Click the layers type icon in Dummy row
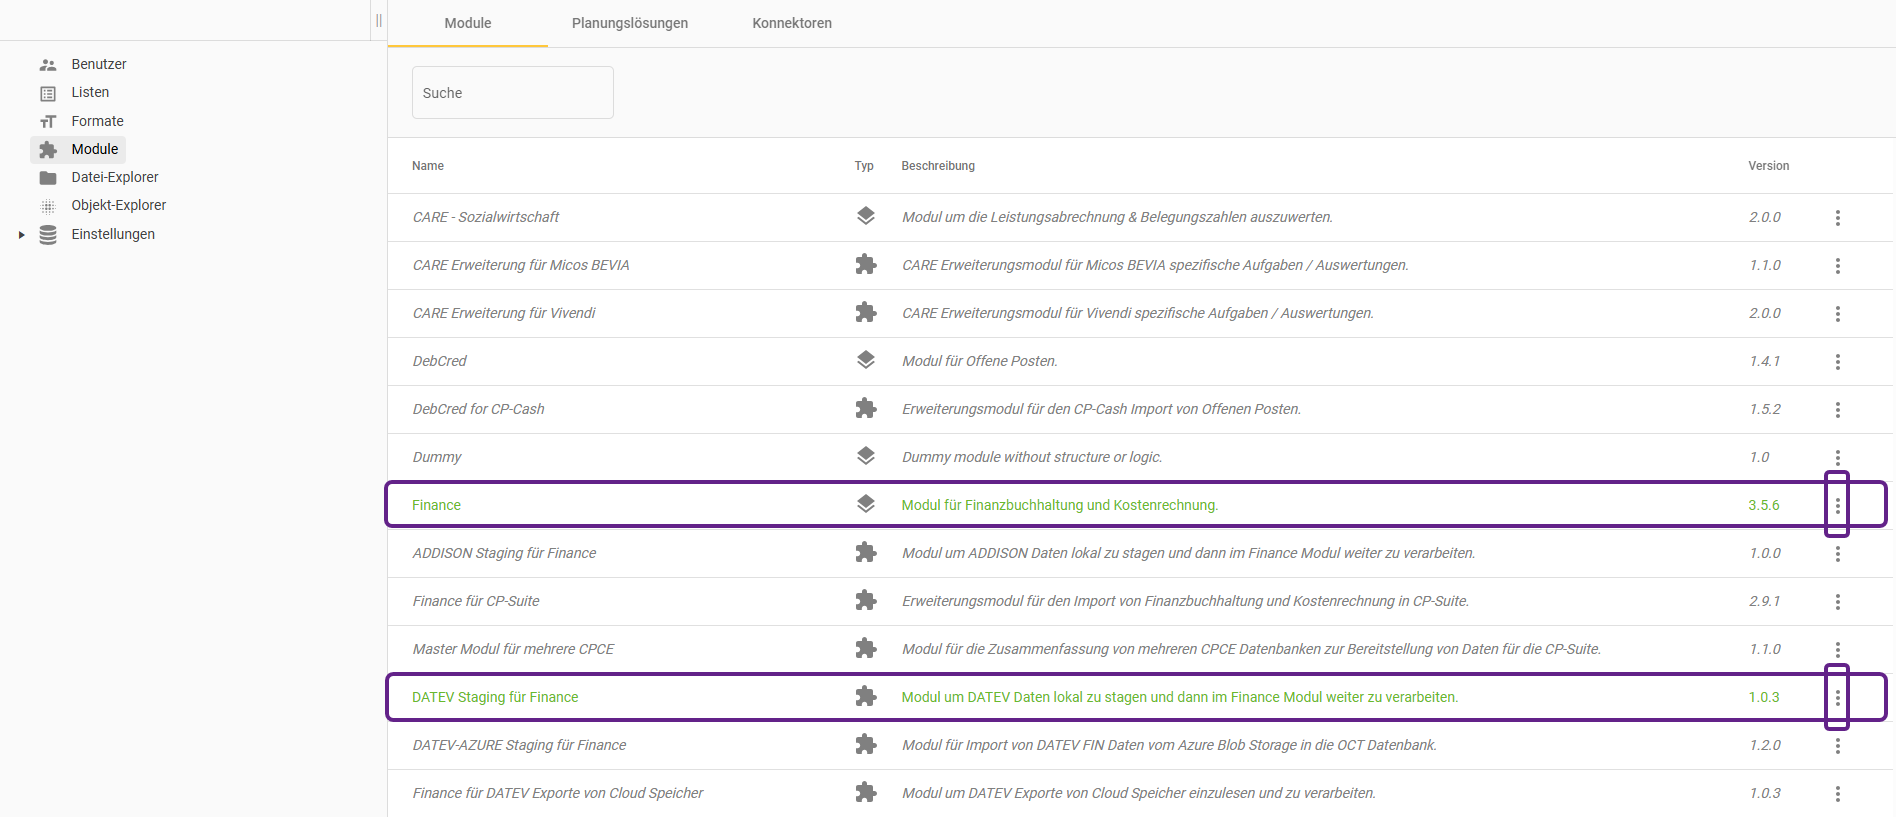The height and width of the screenshot is (817, 1896). pos(865,456)
